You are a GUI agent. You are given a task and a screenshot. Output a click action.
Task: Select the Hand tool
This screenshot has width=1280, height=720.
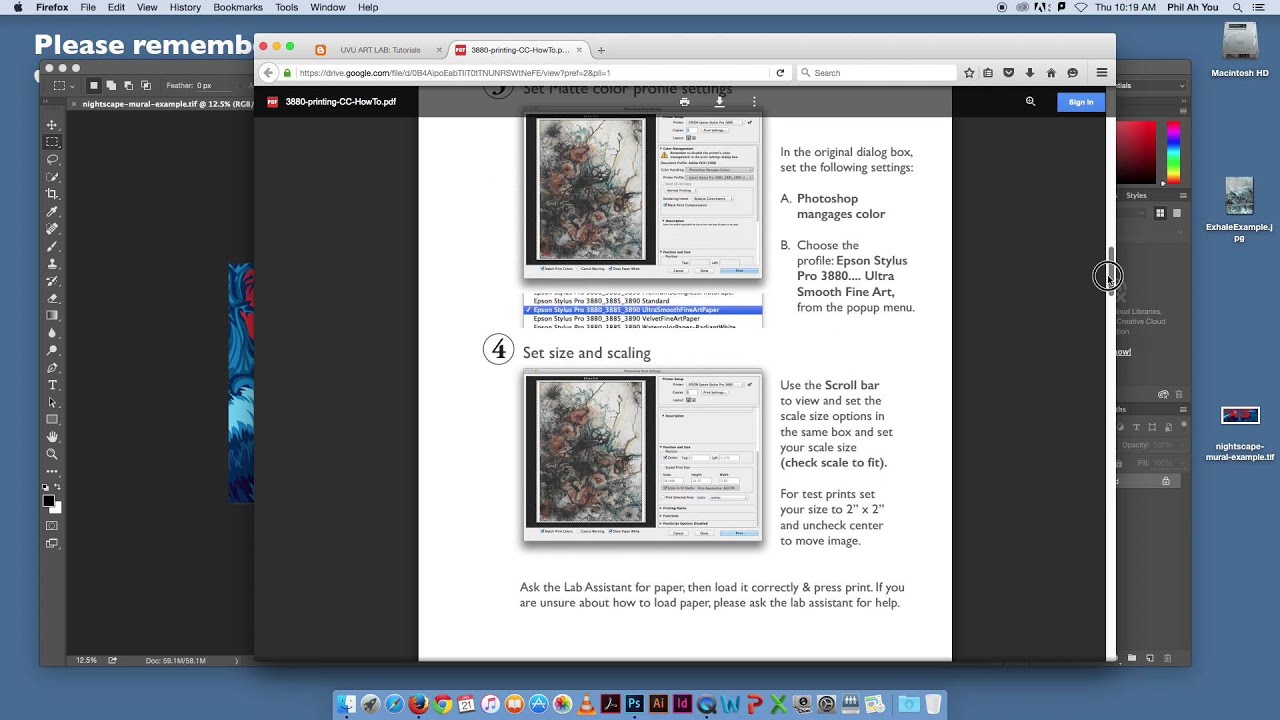point(52,437)
